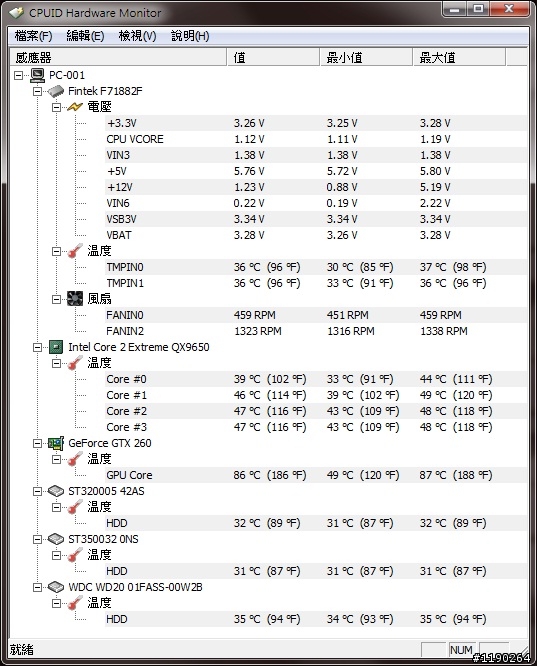Image resolution: width=537 pixels, height=666 pixels.
Task: Select the TMPIN1 temperature row
Action: 316,283
